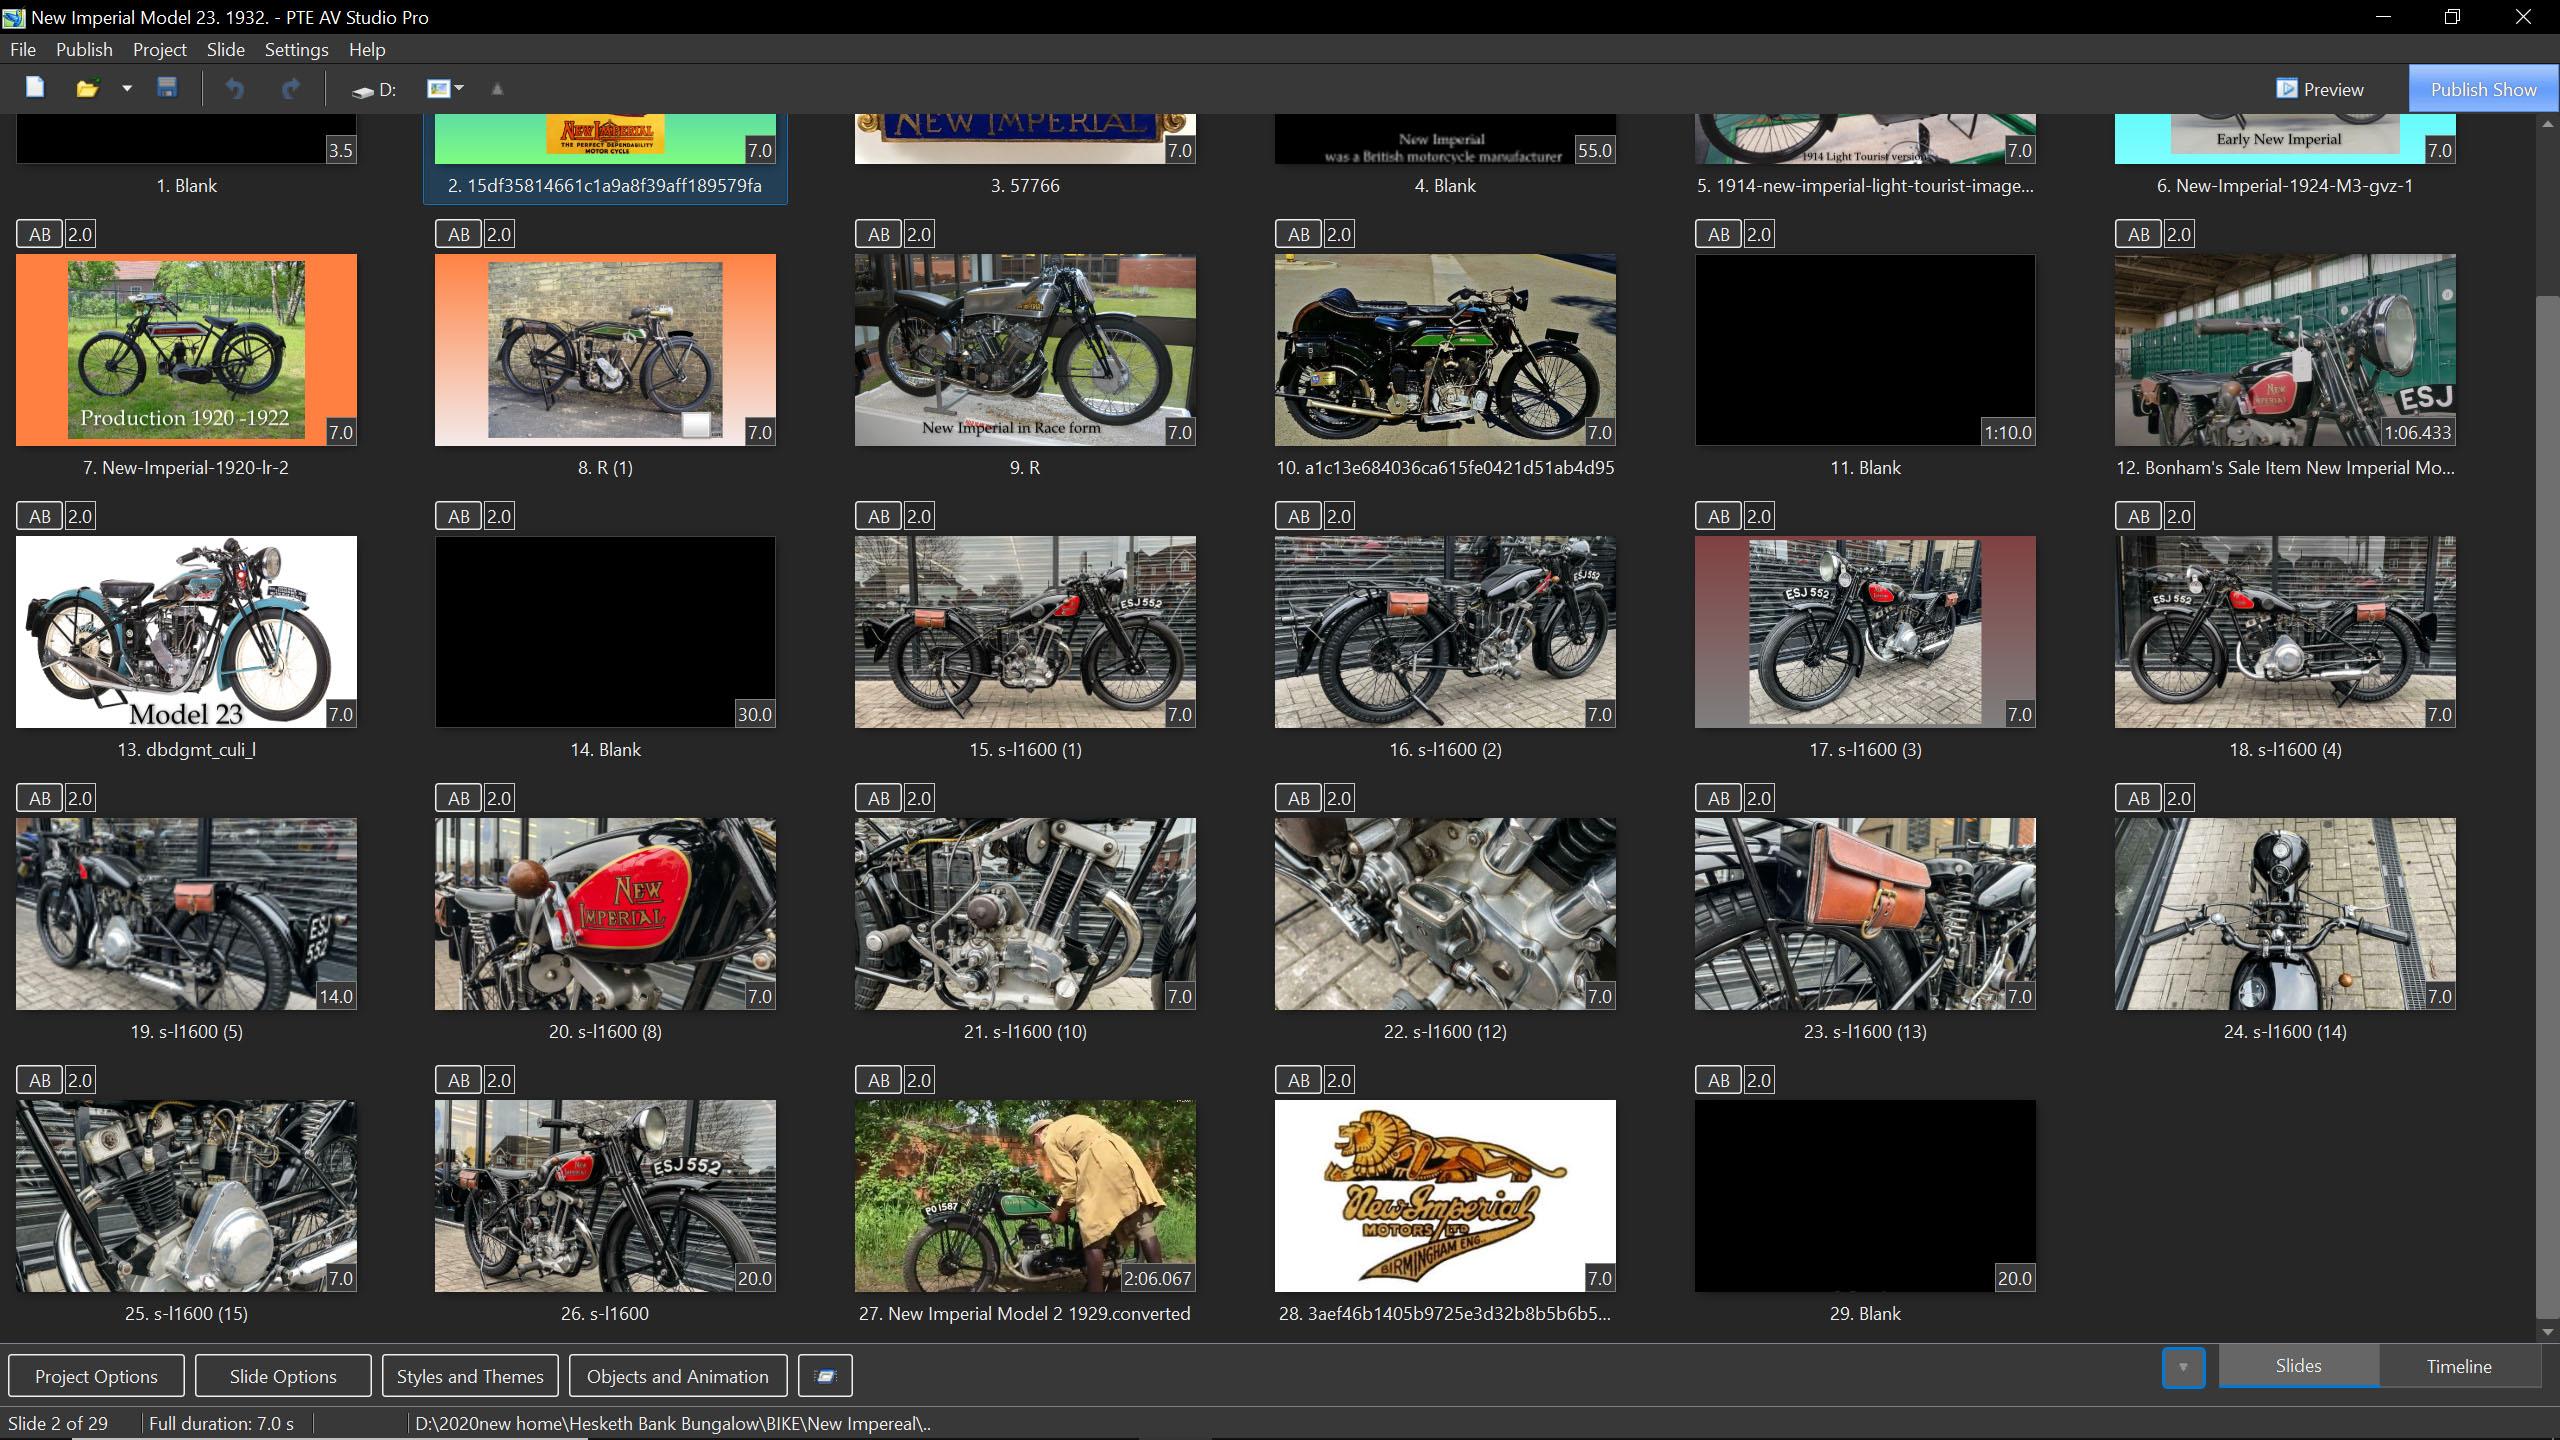The image size is (2560, 1440).
Task: Expand the recent projects dropdown arrow
Action: (x=126, y=88)
